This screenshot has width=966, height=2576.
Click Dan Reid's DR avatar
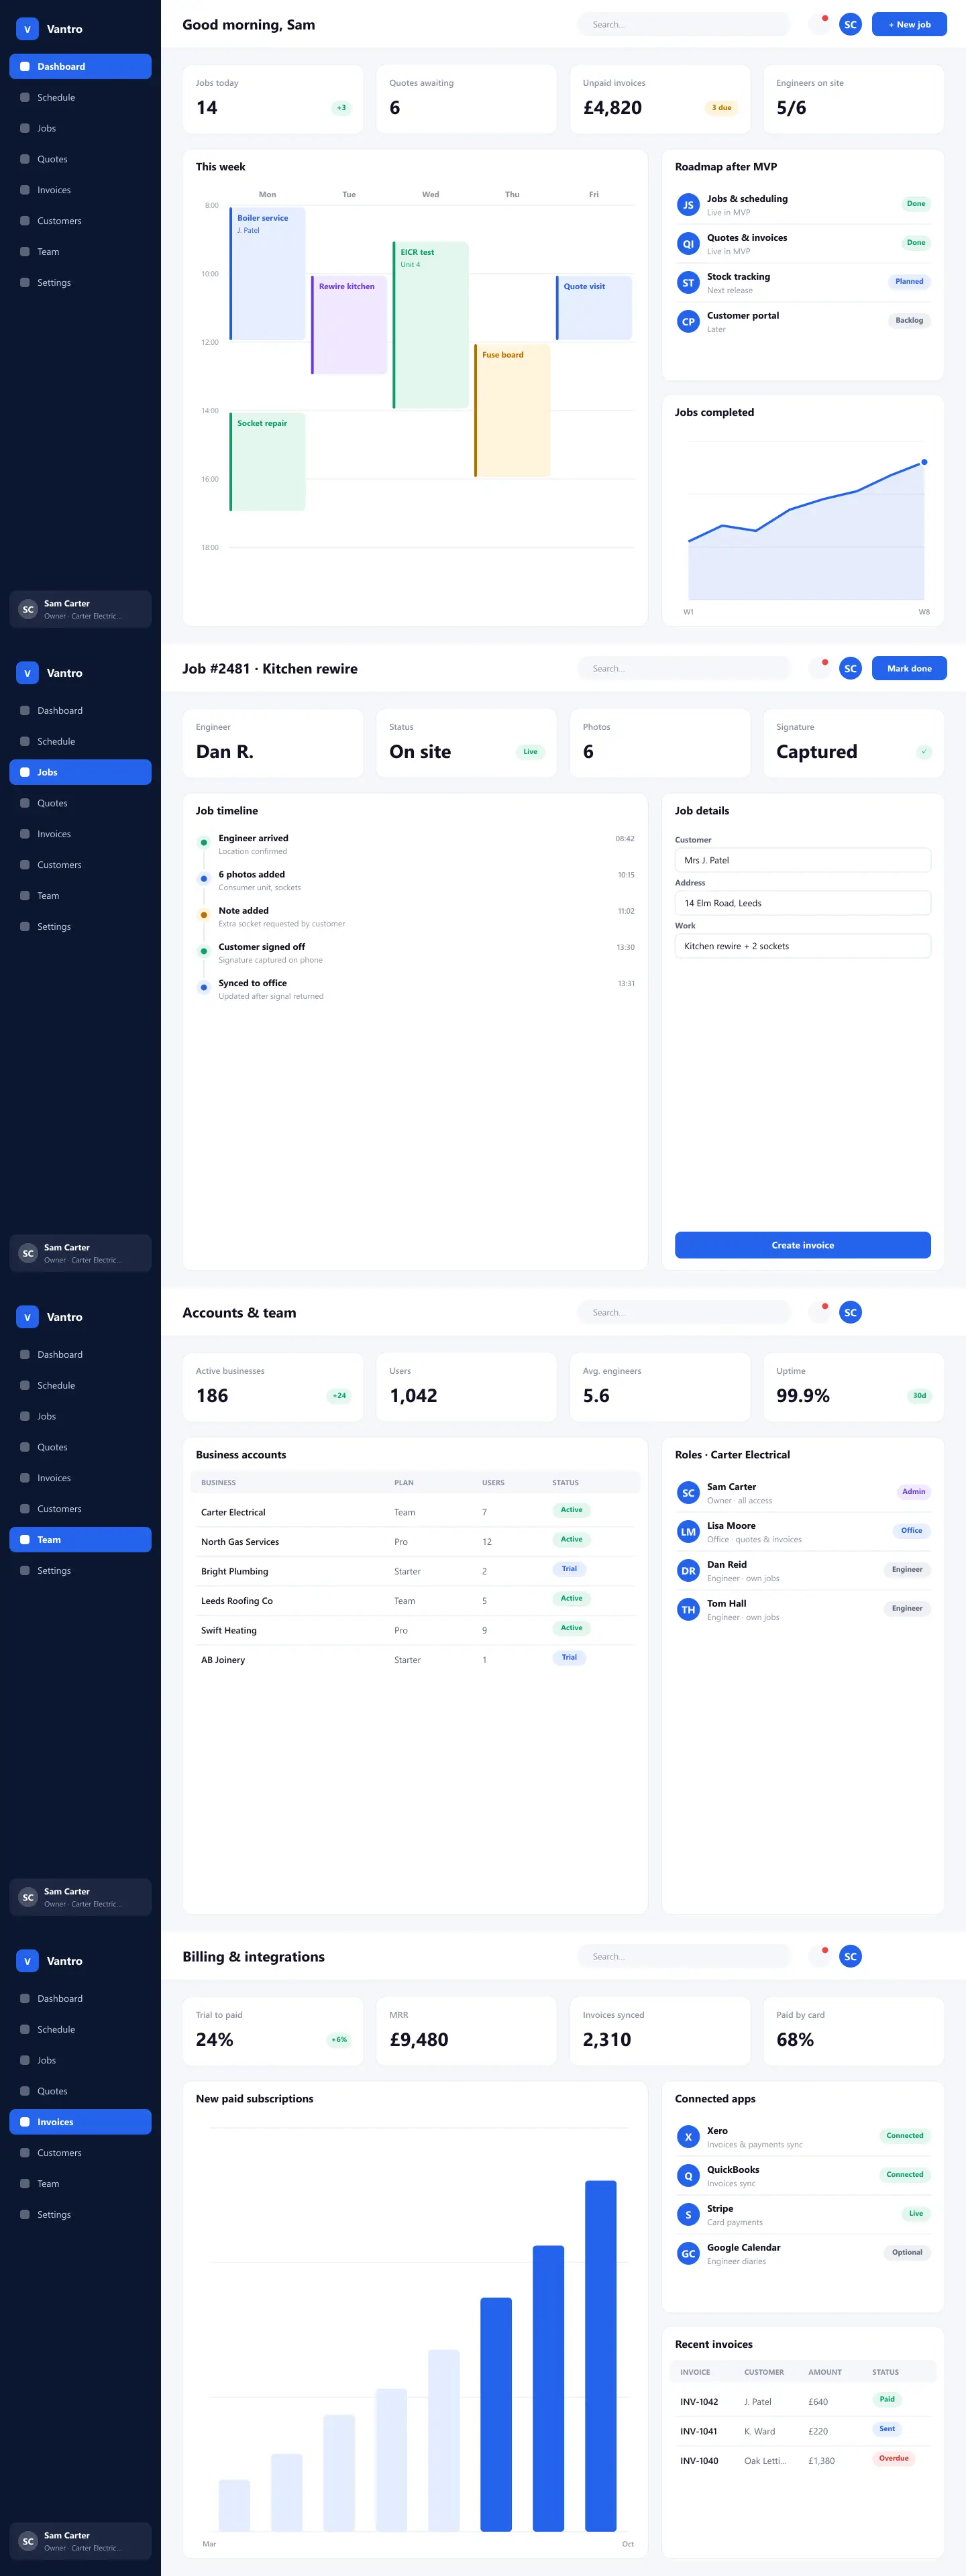688,1571
